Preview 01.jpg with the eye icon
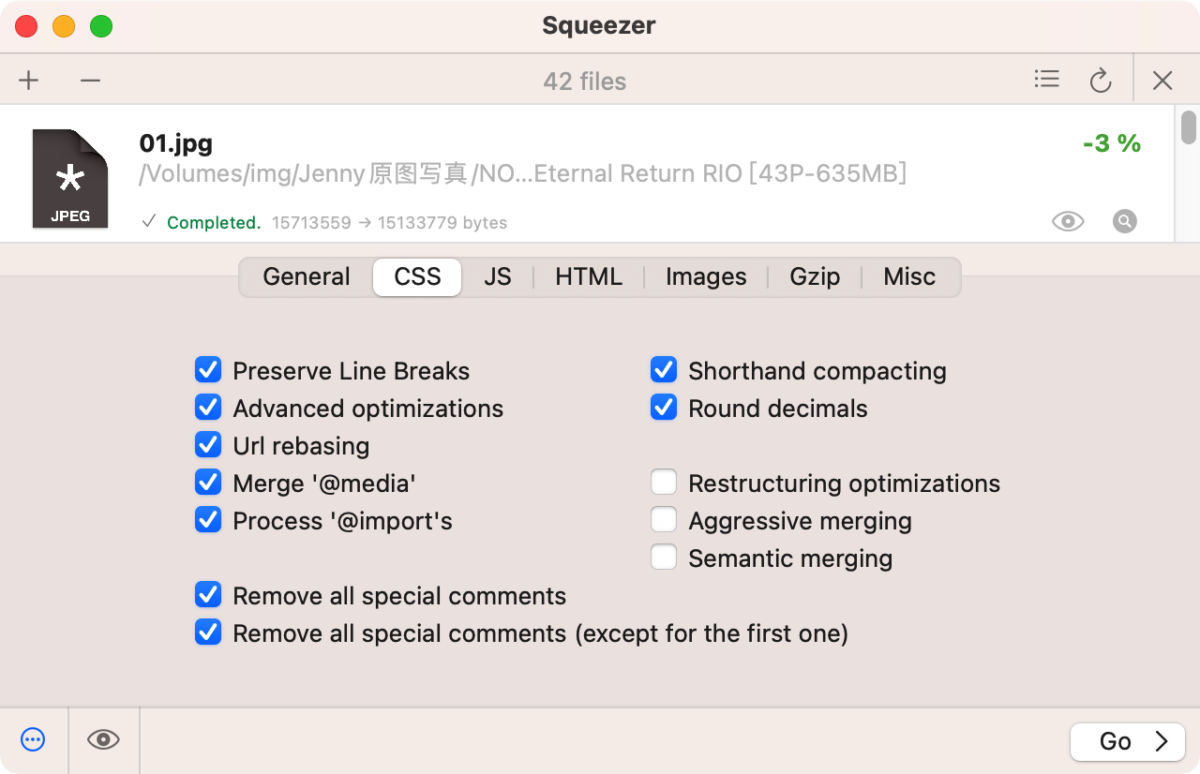Image resolution: width=1200 pixels, height=774 pixels. point(1068,221)
